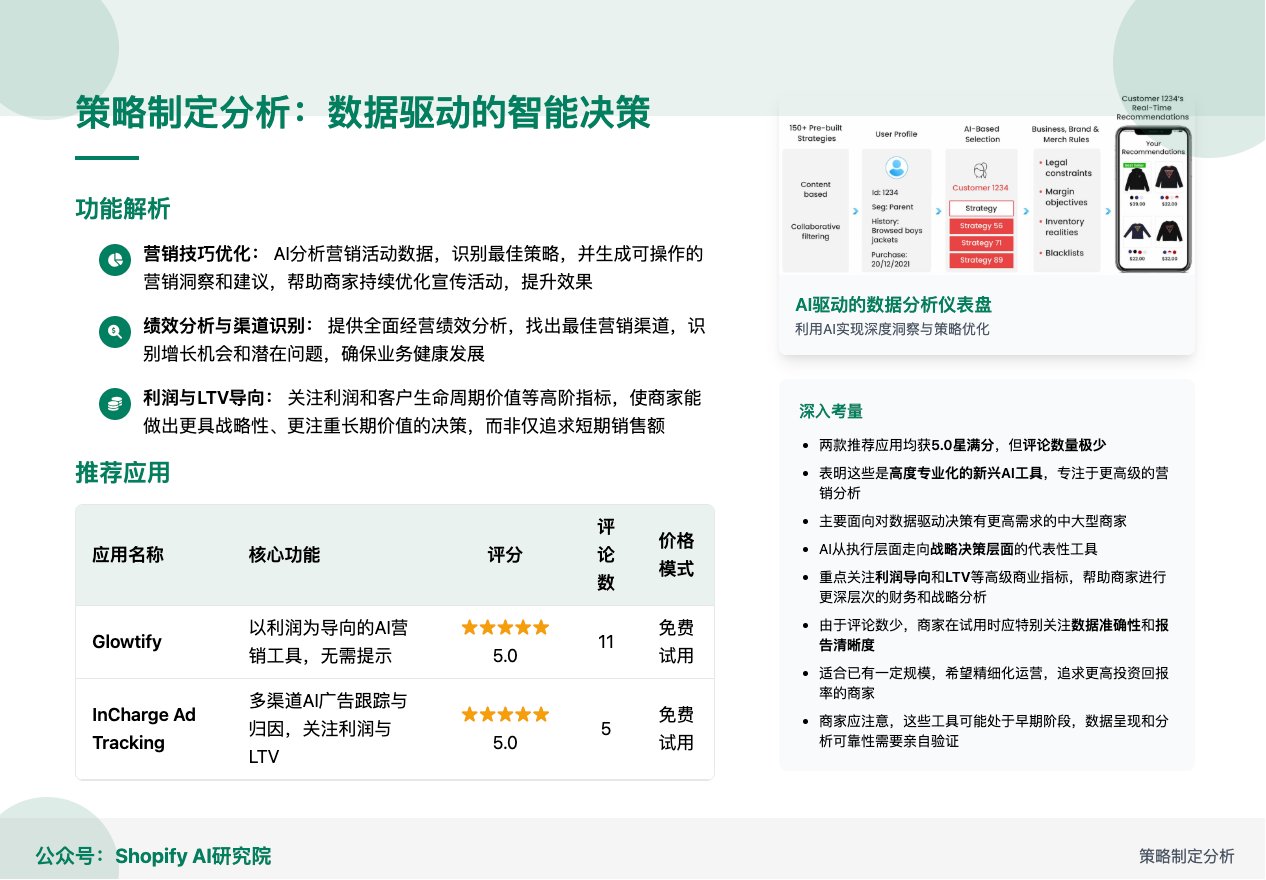The height and width of the screenshot is (880, 1266).
Task: Click the caption AI驱动的数据分析仪表盘
Action: coord(893,304)
